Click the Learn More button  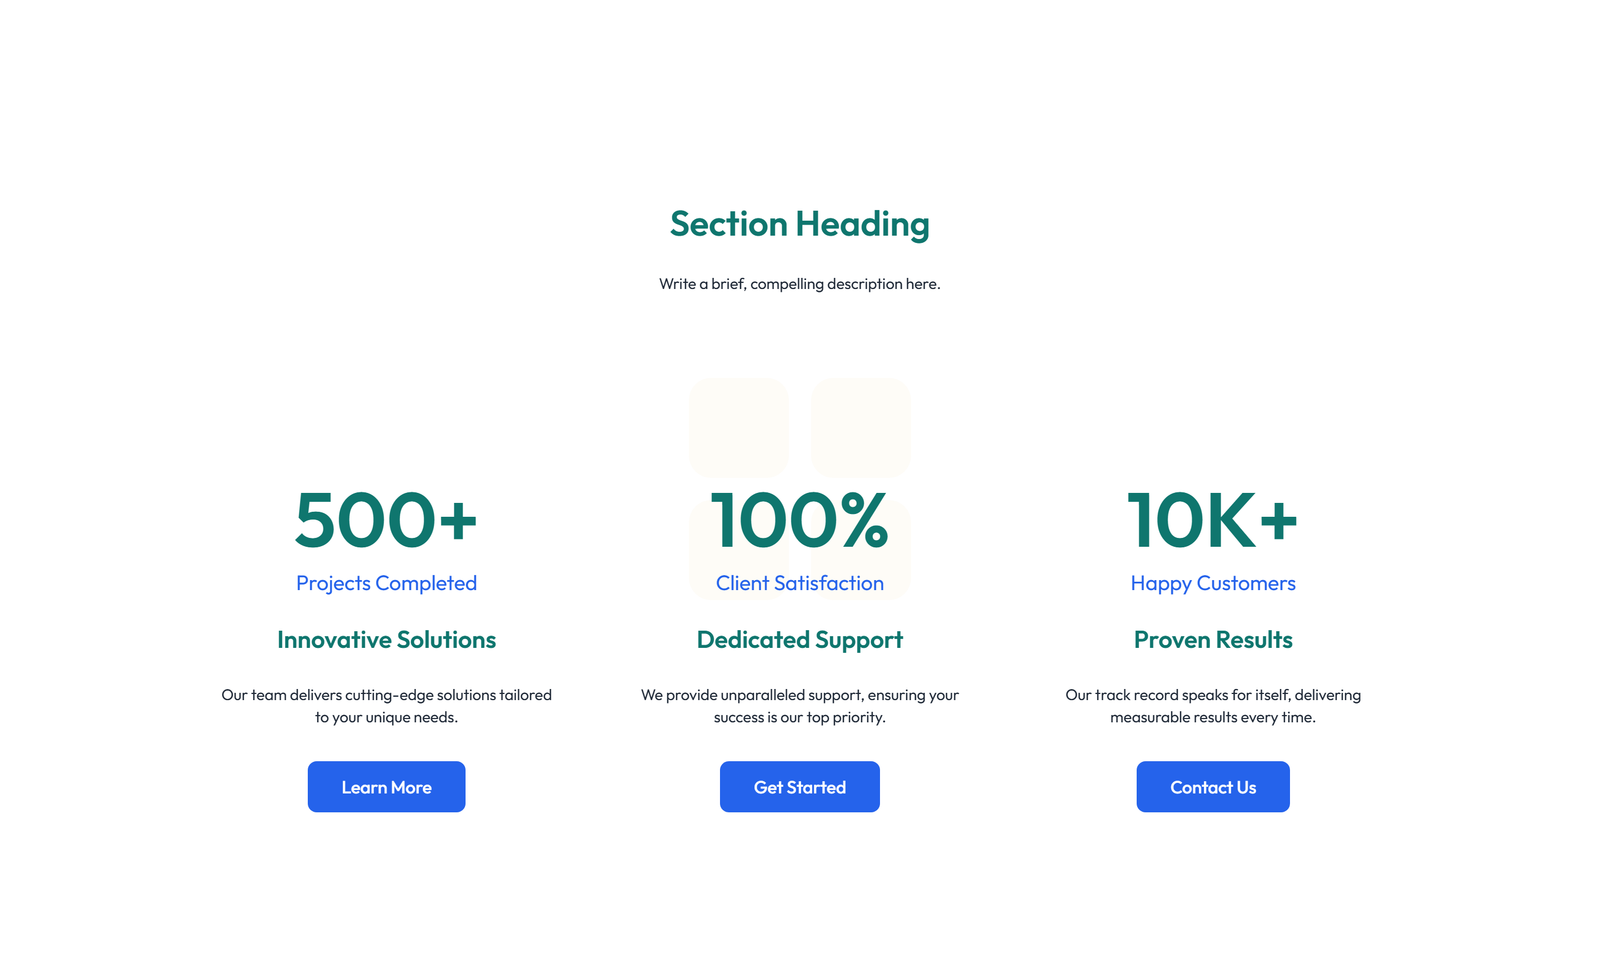point(386,787)
